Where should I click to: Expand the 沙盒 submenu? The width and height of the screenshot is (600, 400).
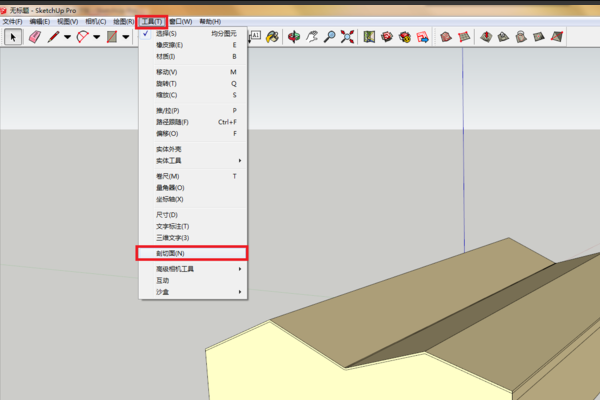tap(193, 292)
